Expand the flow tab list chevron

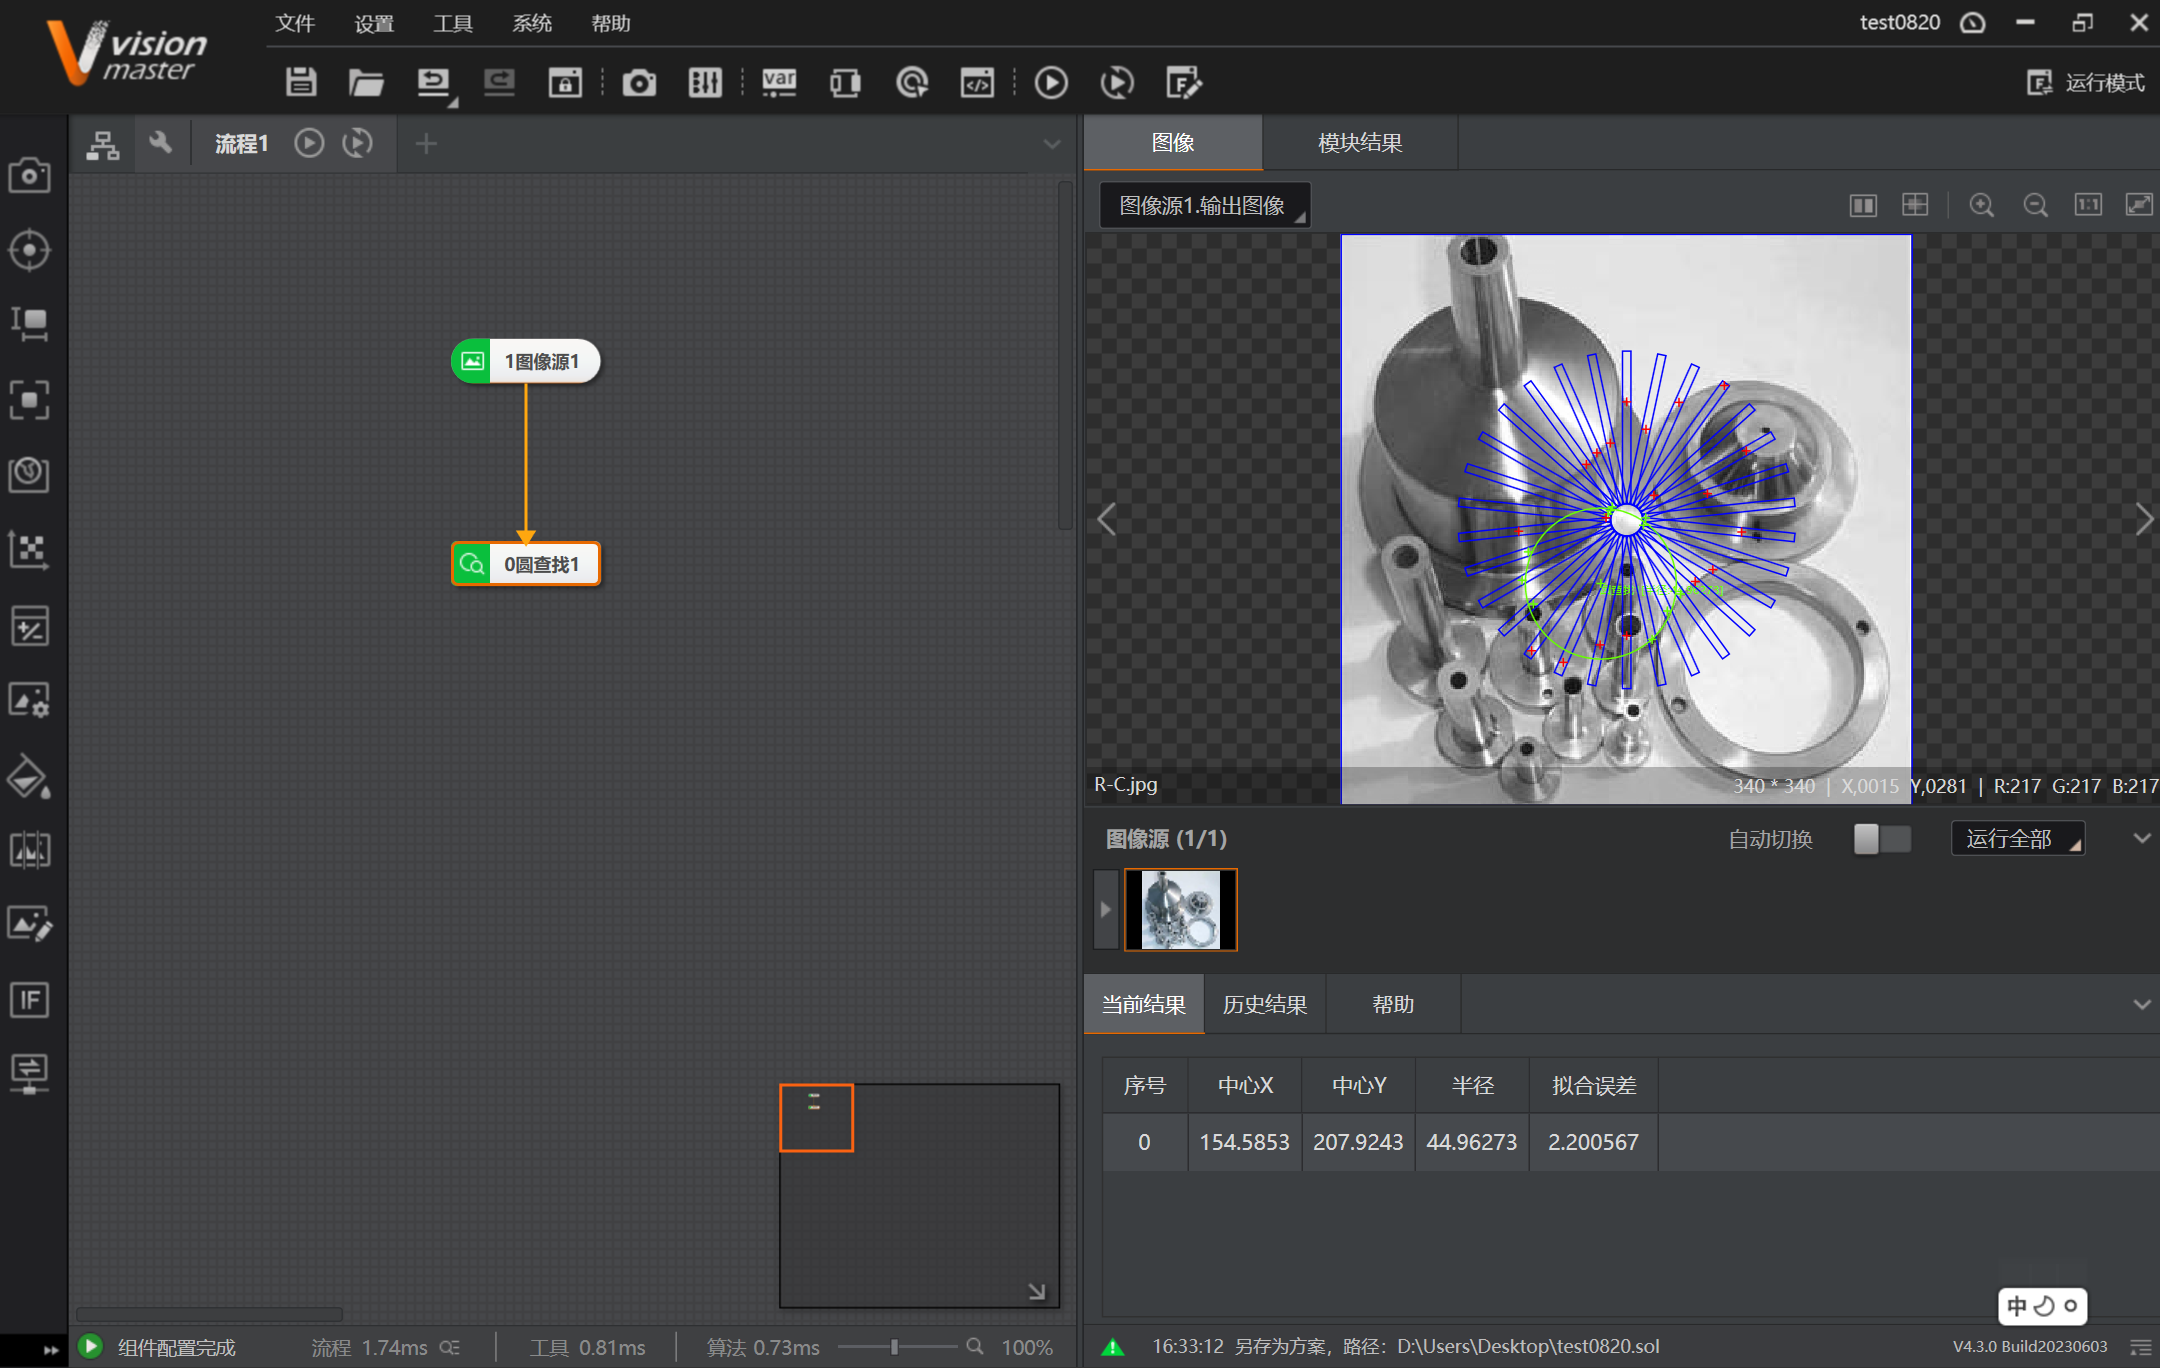(x=1051, y=144)
